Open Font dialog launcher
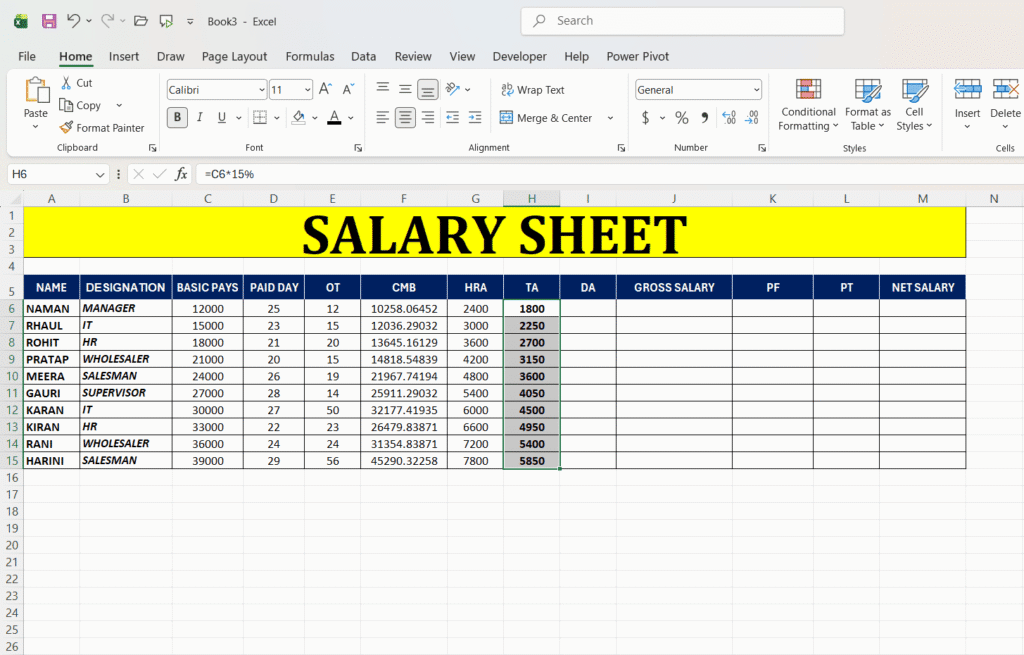 coord(358,148)
